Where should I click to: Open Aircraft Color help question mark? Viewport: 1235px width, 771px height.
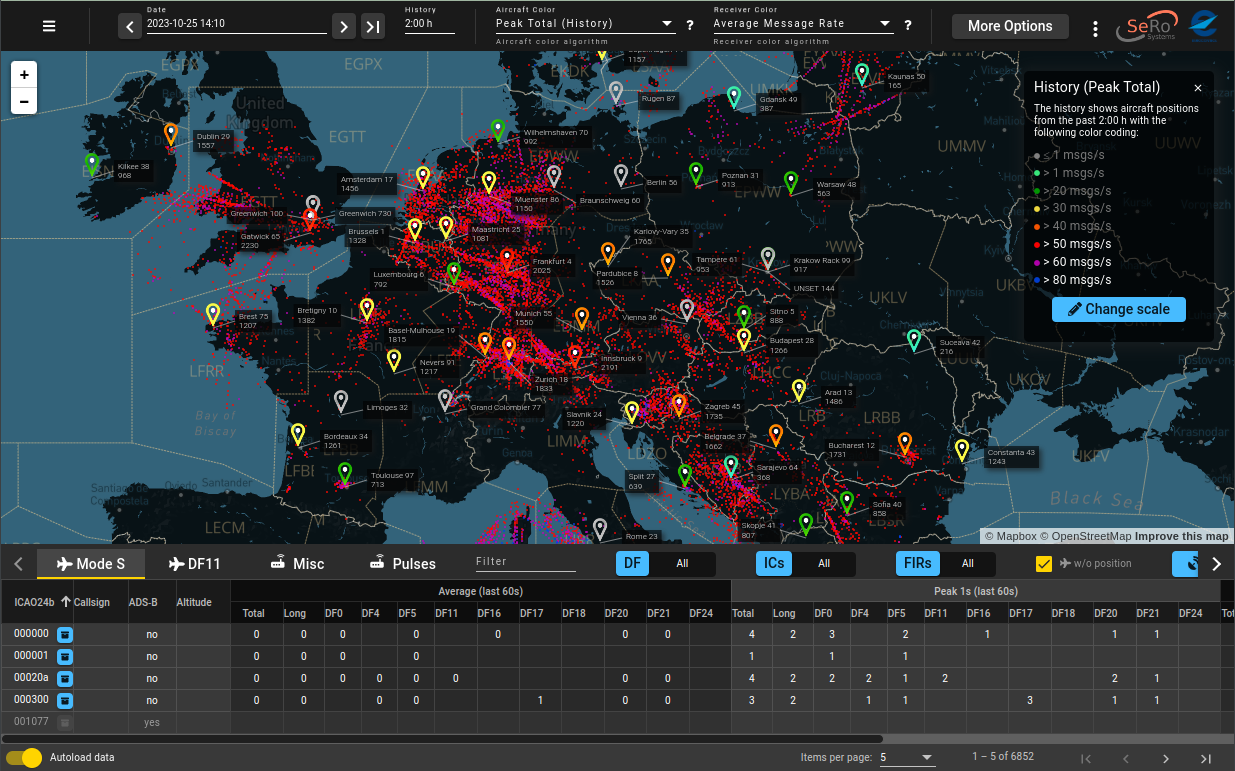[689, 26]
